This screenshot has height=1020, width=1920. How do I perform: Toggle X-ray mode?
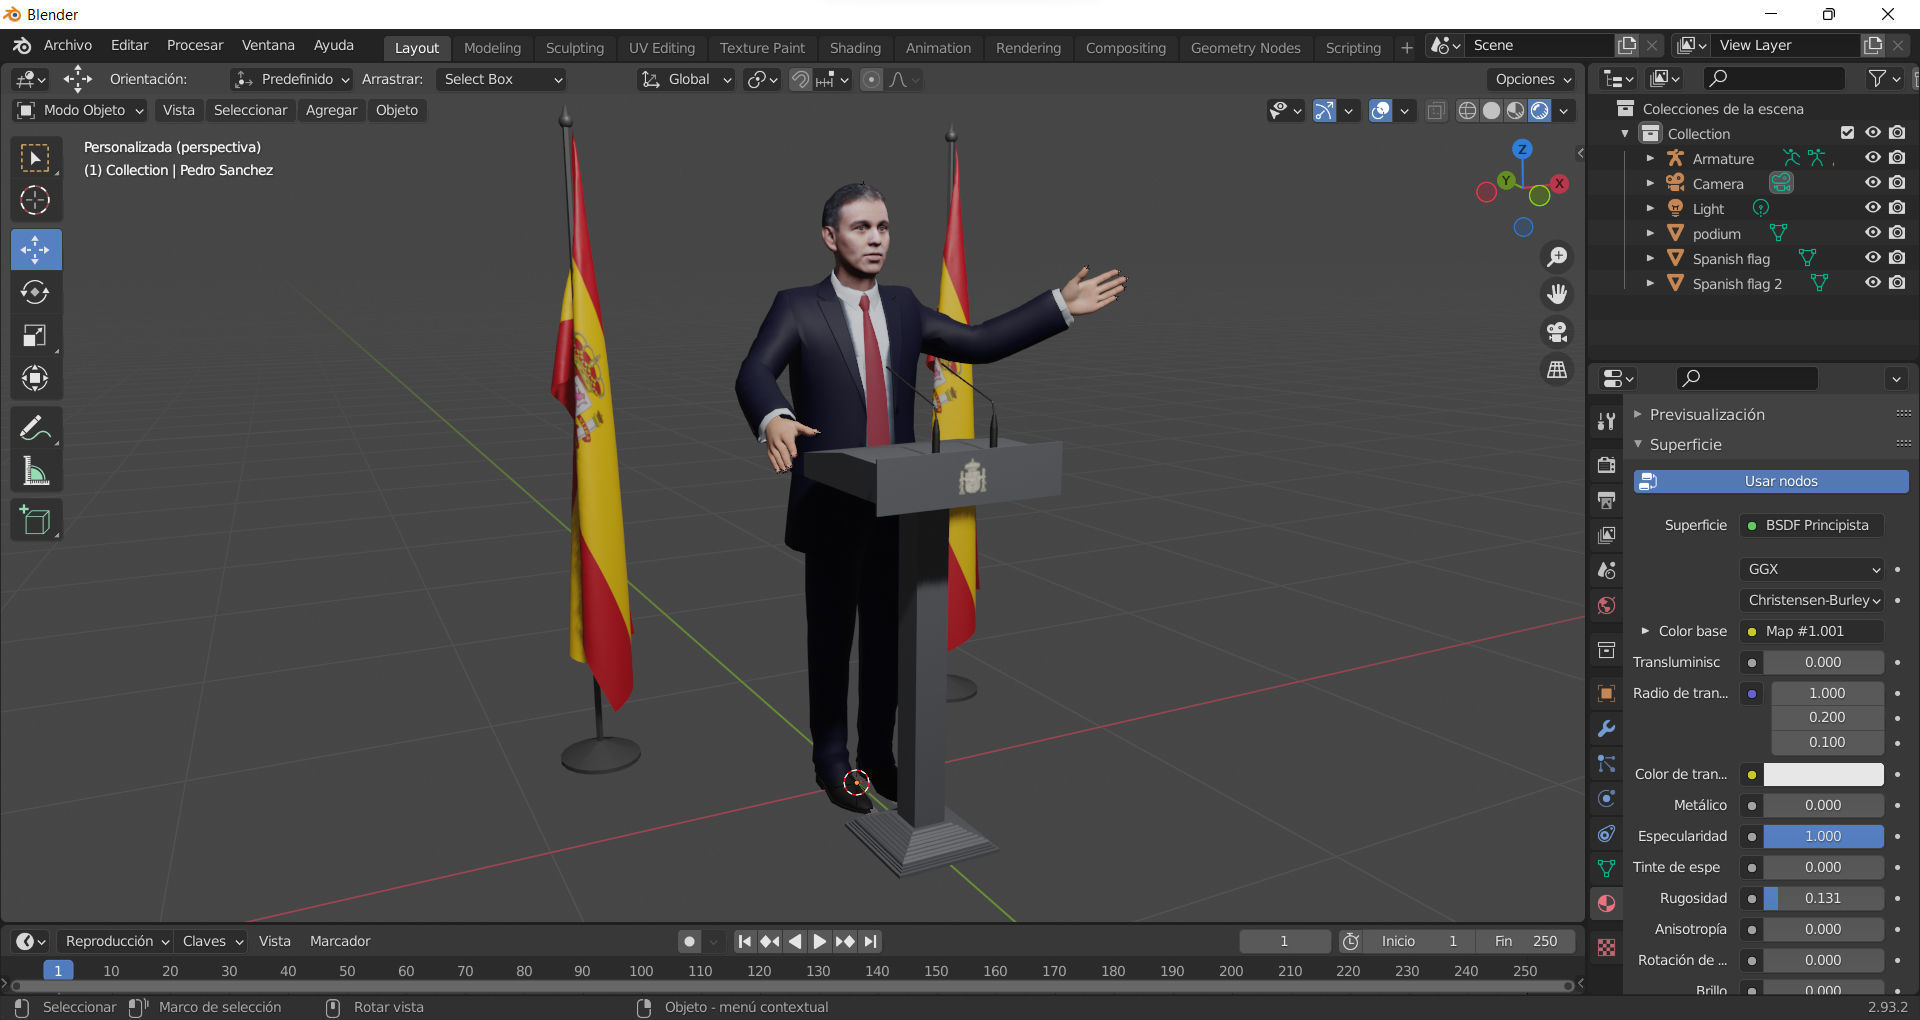click(x=1436, y=111)
